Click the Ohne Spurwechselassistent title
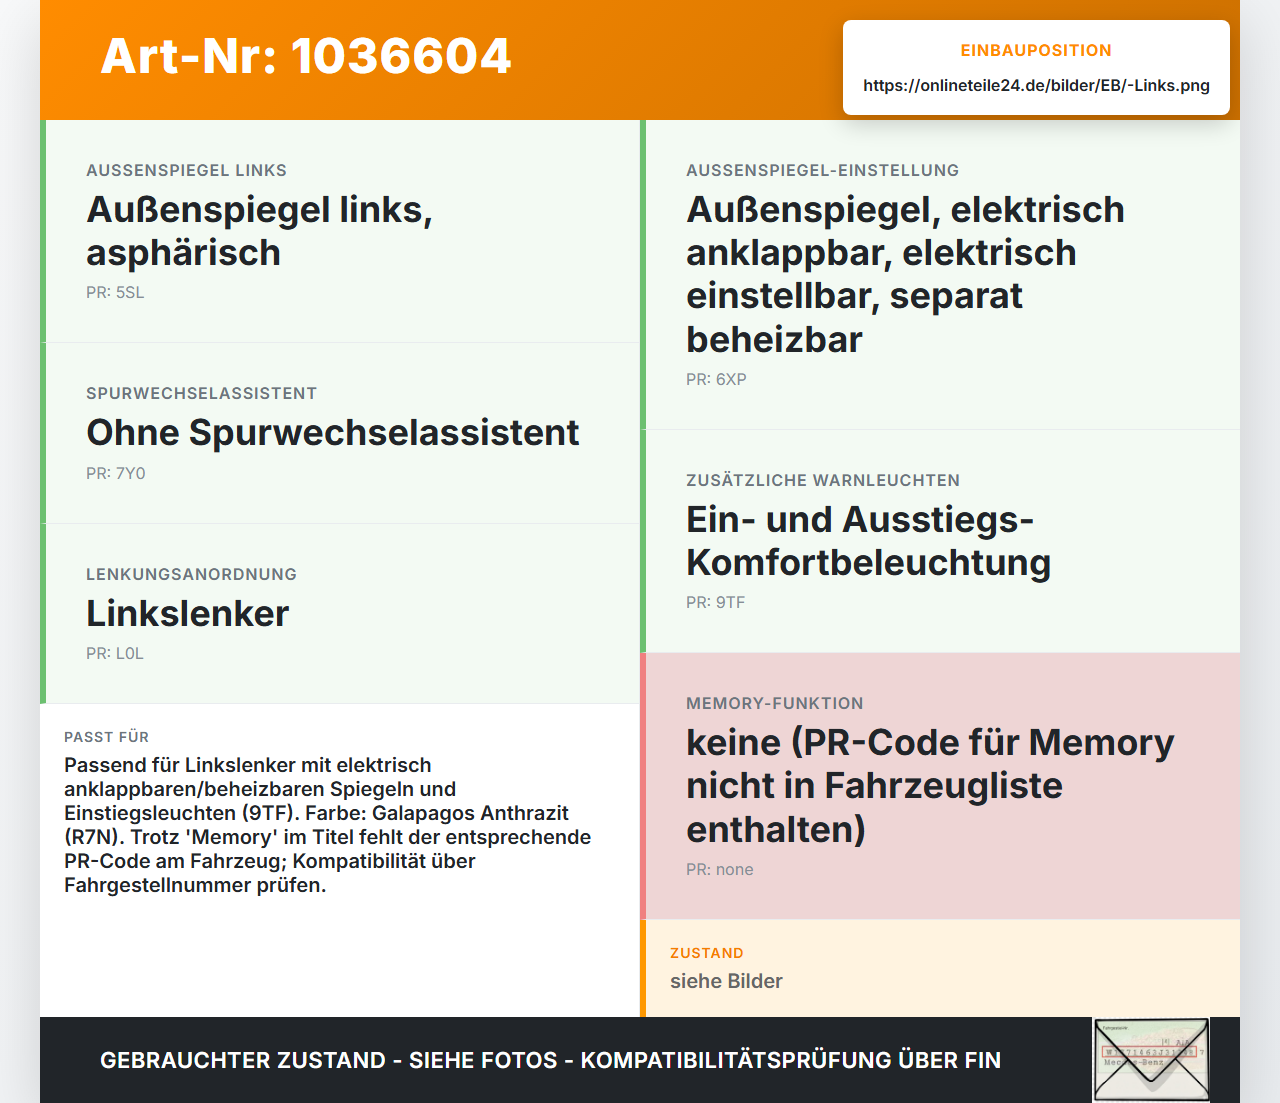The width and height of the screenshot is (1280, 1103). click(333, 432)
